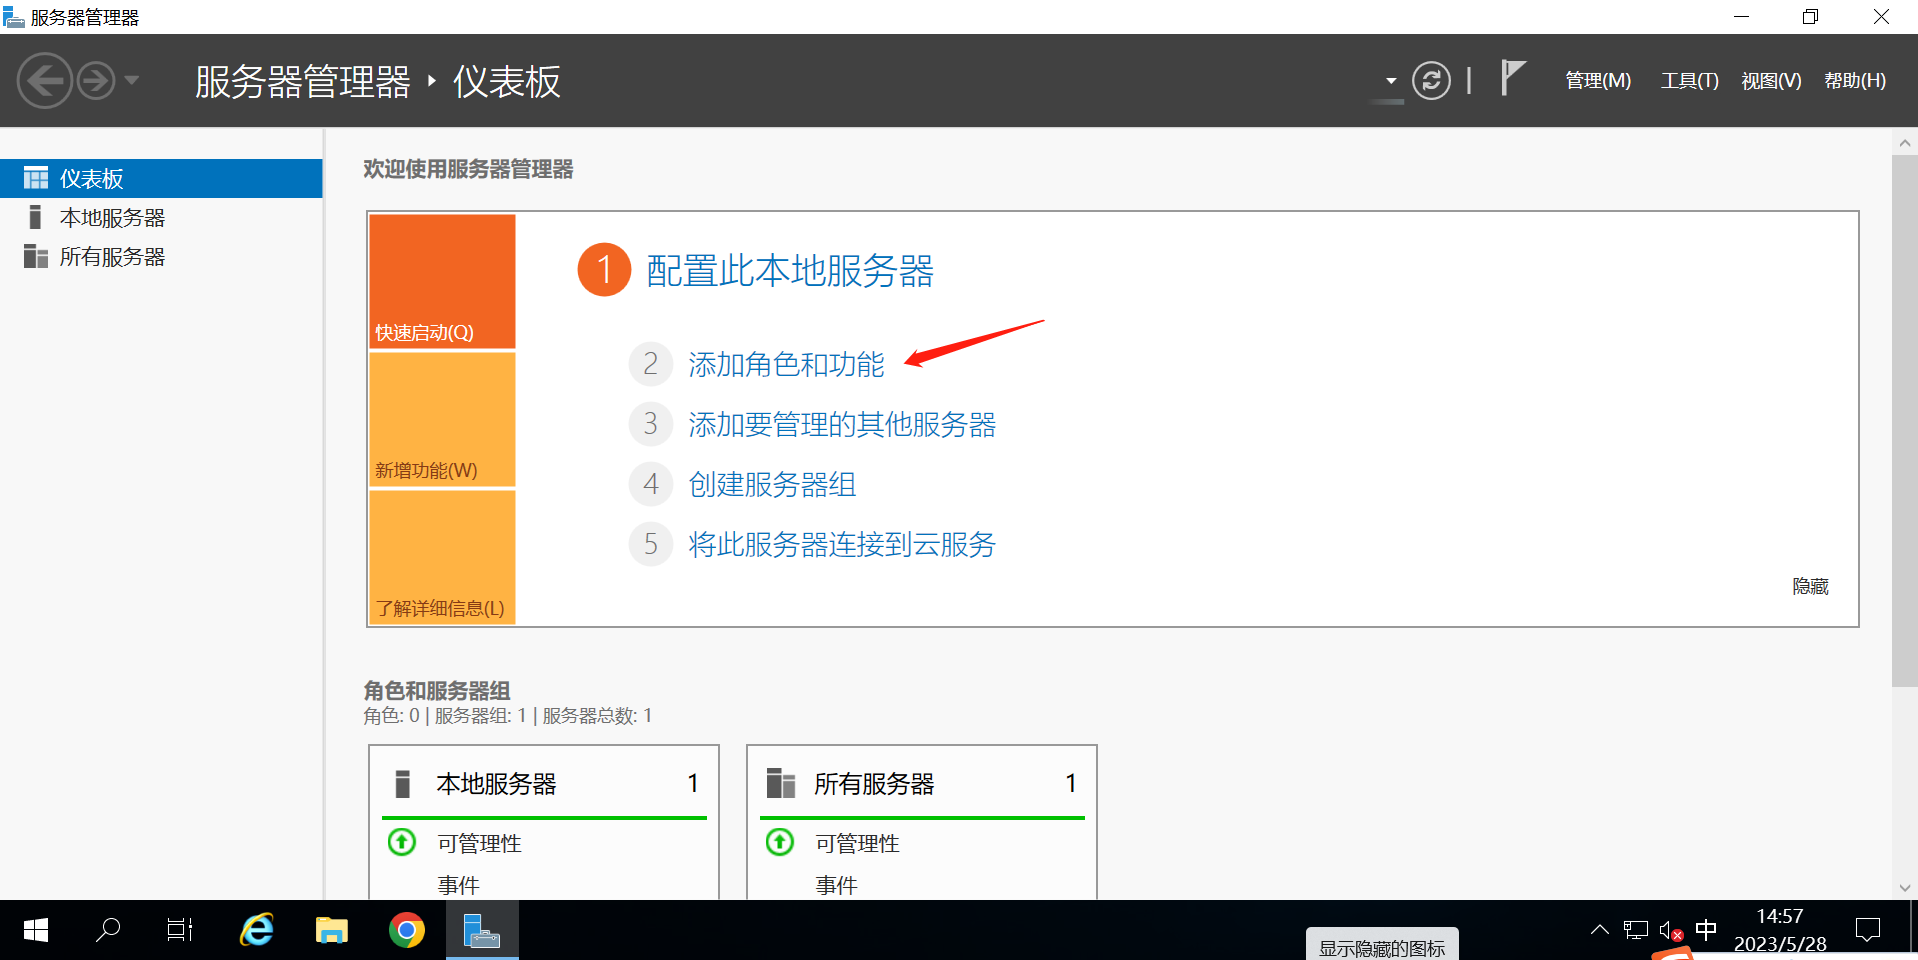Image resolution: width=1918 pixels, height=960 pixels.
Task: Launch Internet Explorer from the taskbar
Action: coord(257,931)
